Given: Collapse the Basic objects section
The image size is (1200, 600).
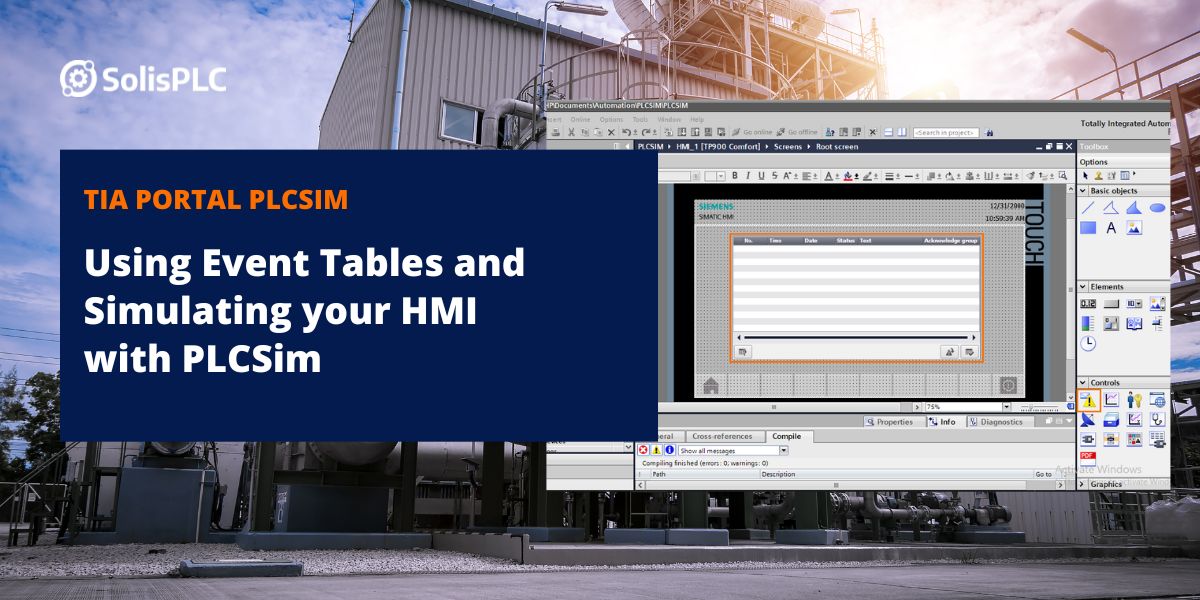Looking at the screenshot, I should point(1082,191).
